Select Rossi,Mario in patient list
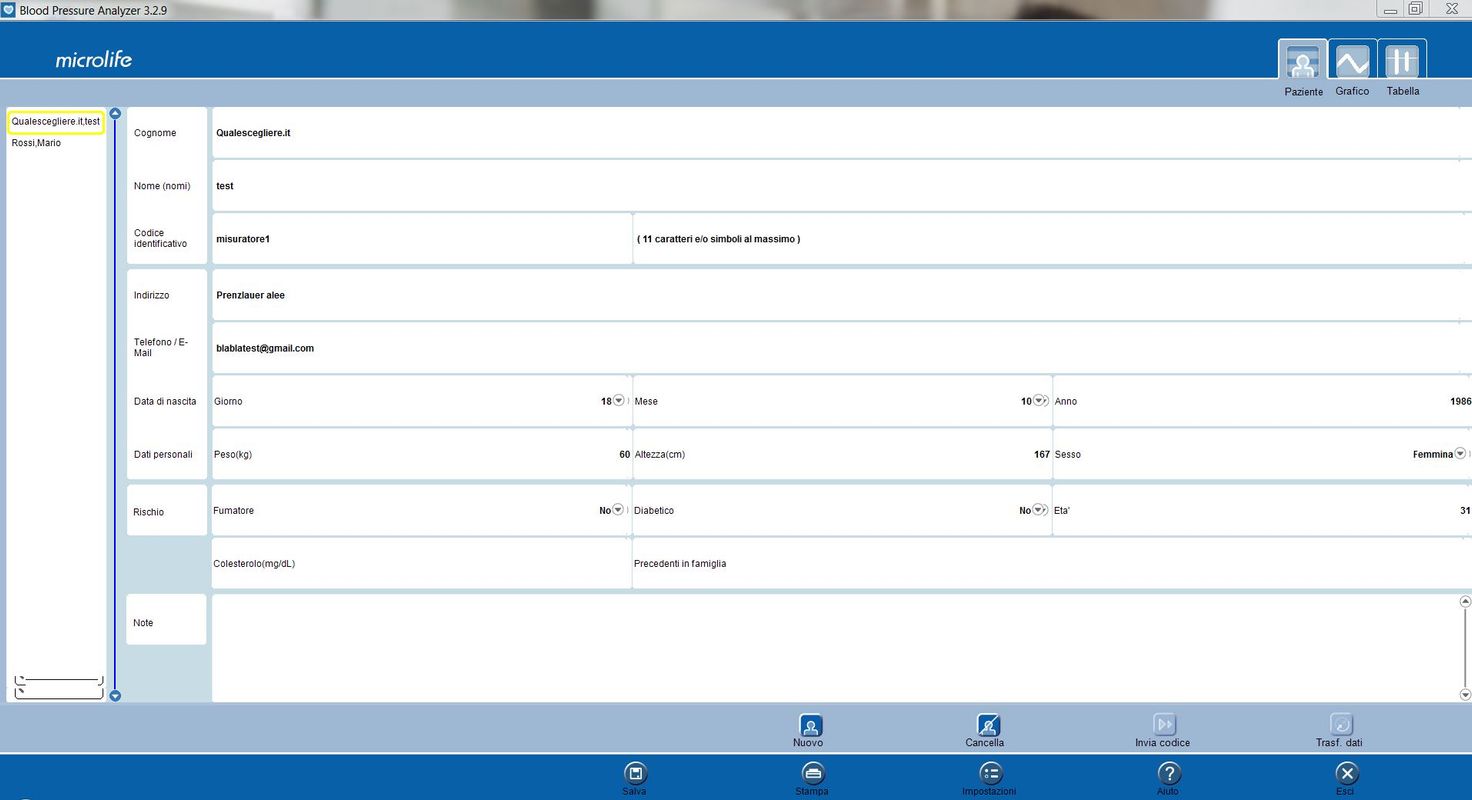Viewport: 1472px width, 800px height. (36, 143)
